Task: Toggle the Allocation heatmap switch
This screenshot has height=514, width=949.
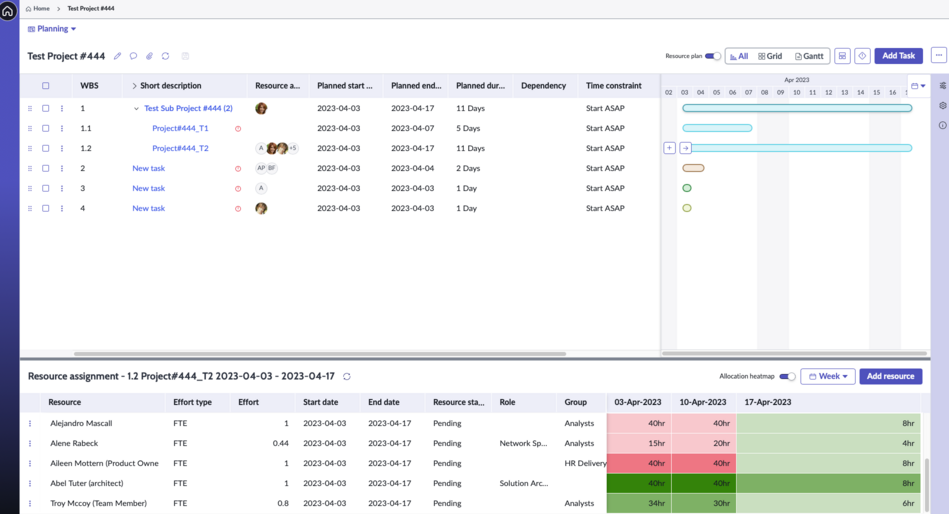Action: (787, 377)
